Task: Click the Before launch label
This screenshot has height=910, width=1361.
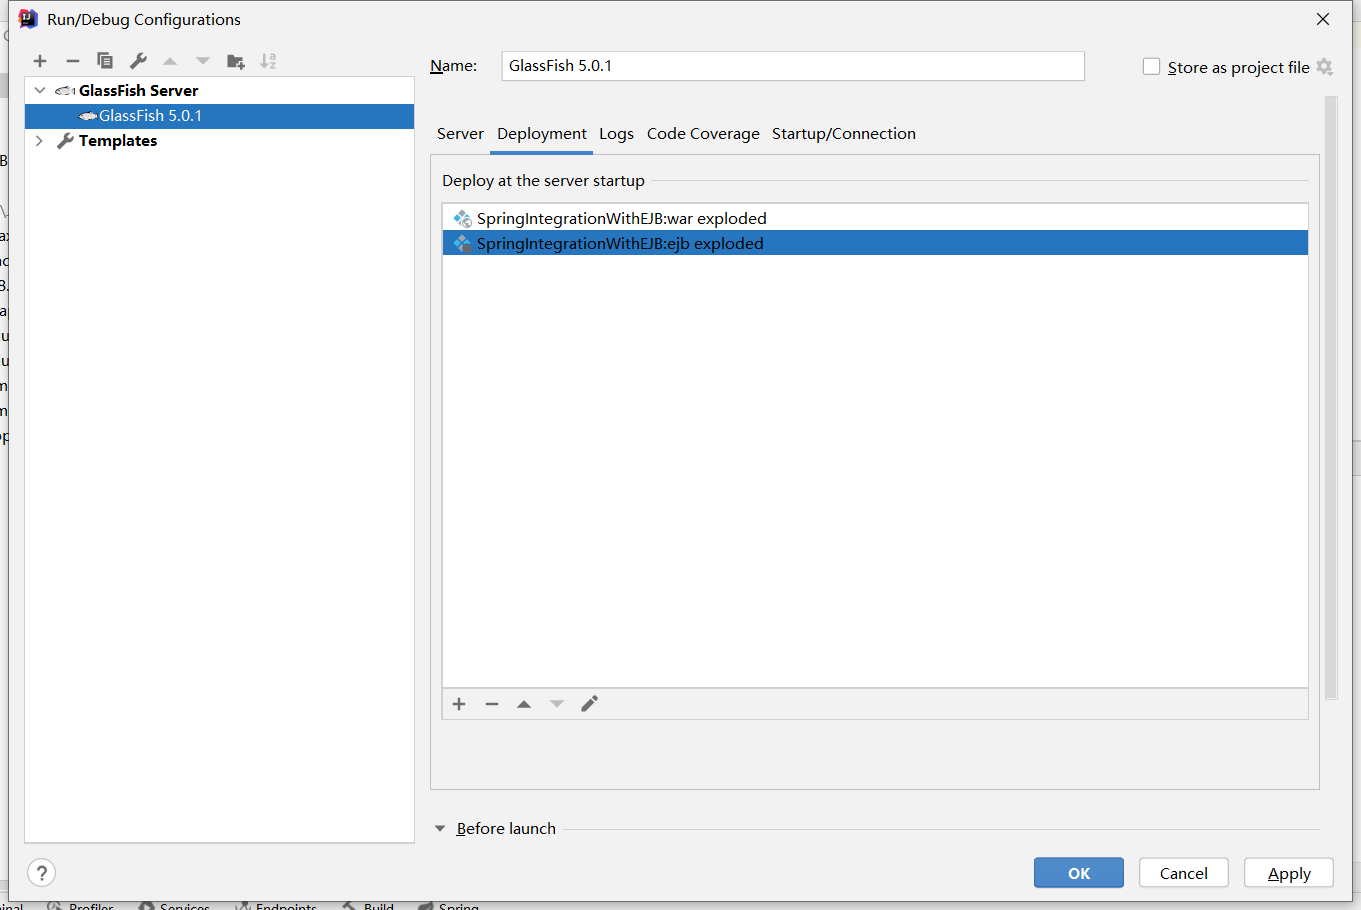Action: [x=506, y=829]
